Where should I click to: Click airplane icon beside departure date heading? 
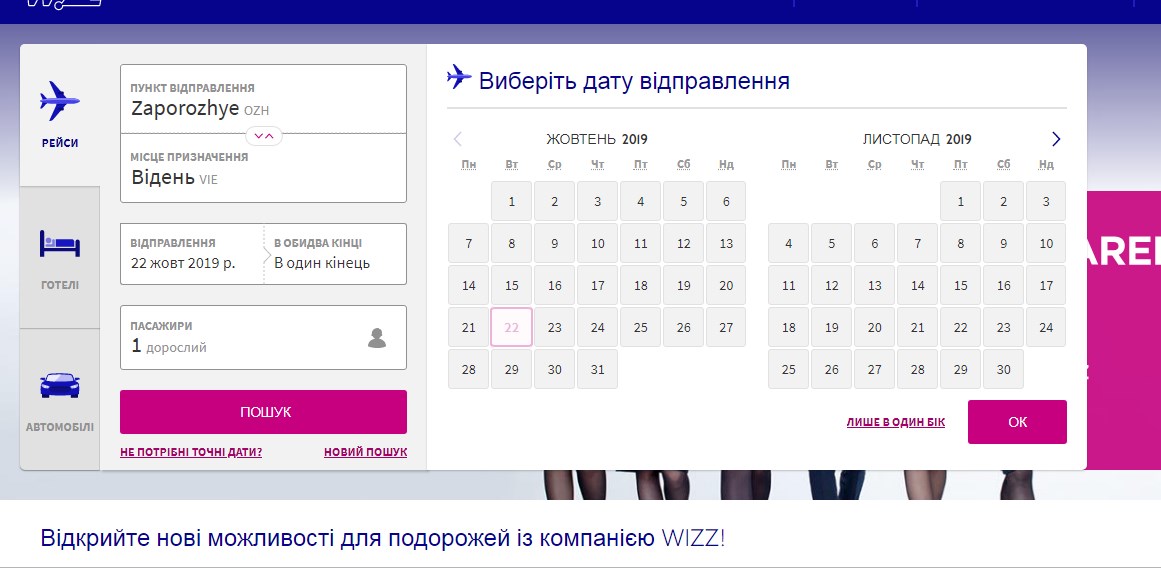click(459, 78)
